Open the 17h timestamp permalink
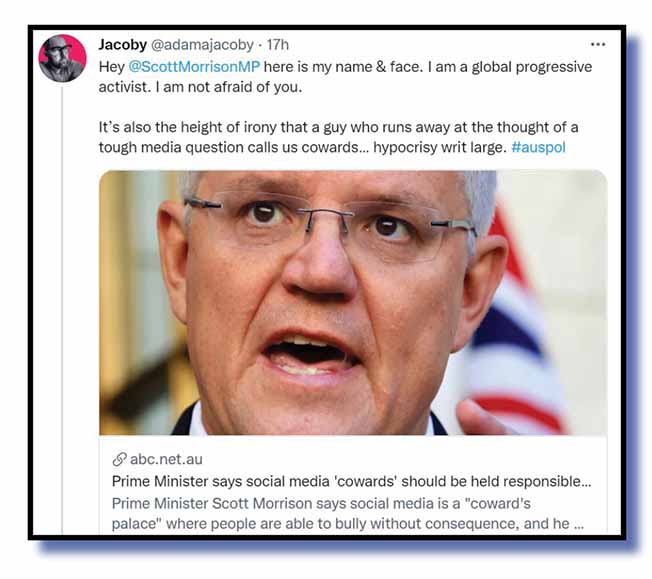 [277, 45]
